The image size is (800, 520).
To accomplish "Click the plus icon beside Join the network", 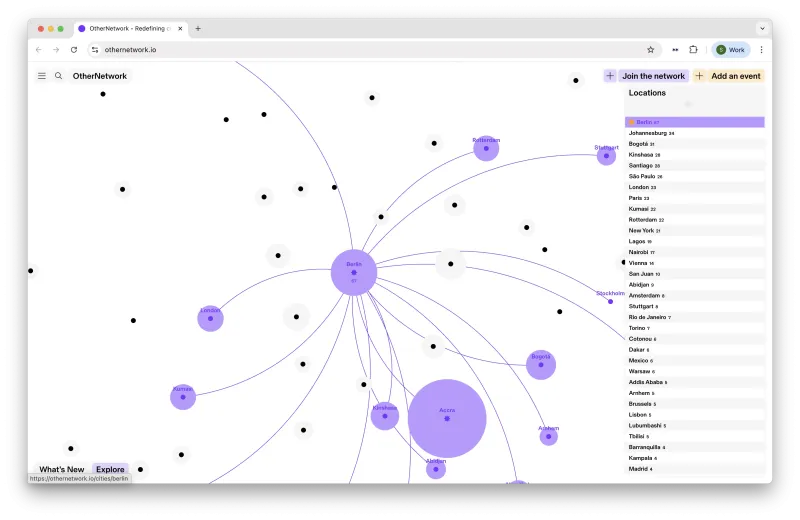I will [610, 76].
